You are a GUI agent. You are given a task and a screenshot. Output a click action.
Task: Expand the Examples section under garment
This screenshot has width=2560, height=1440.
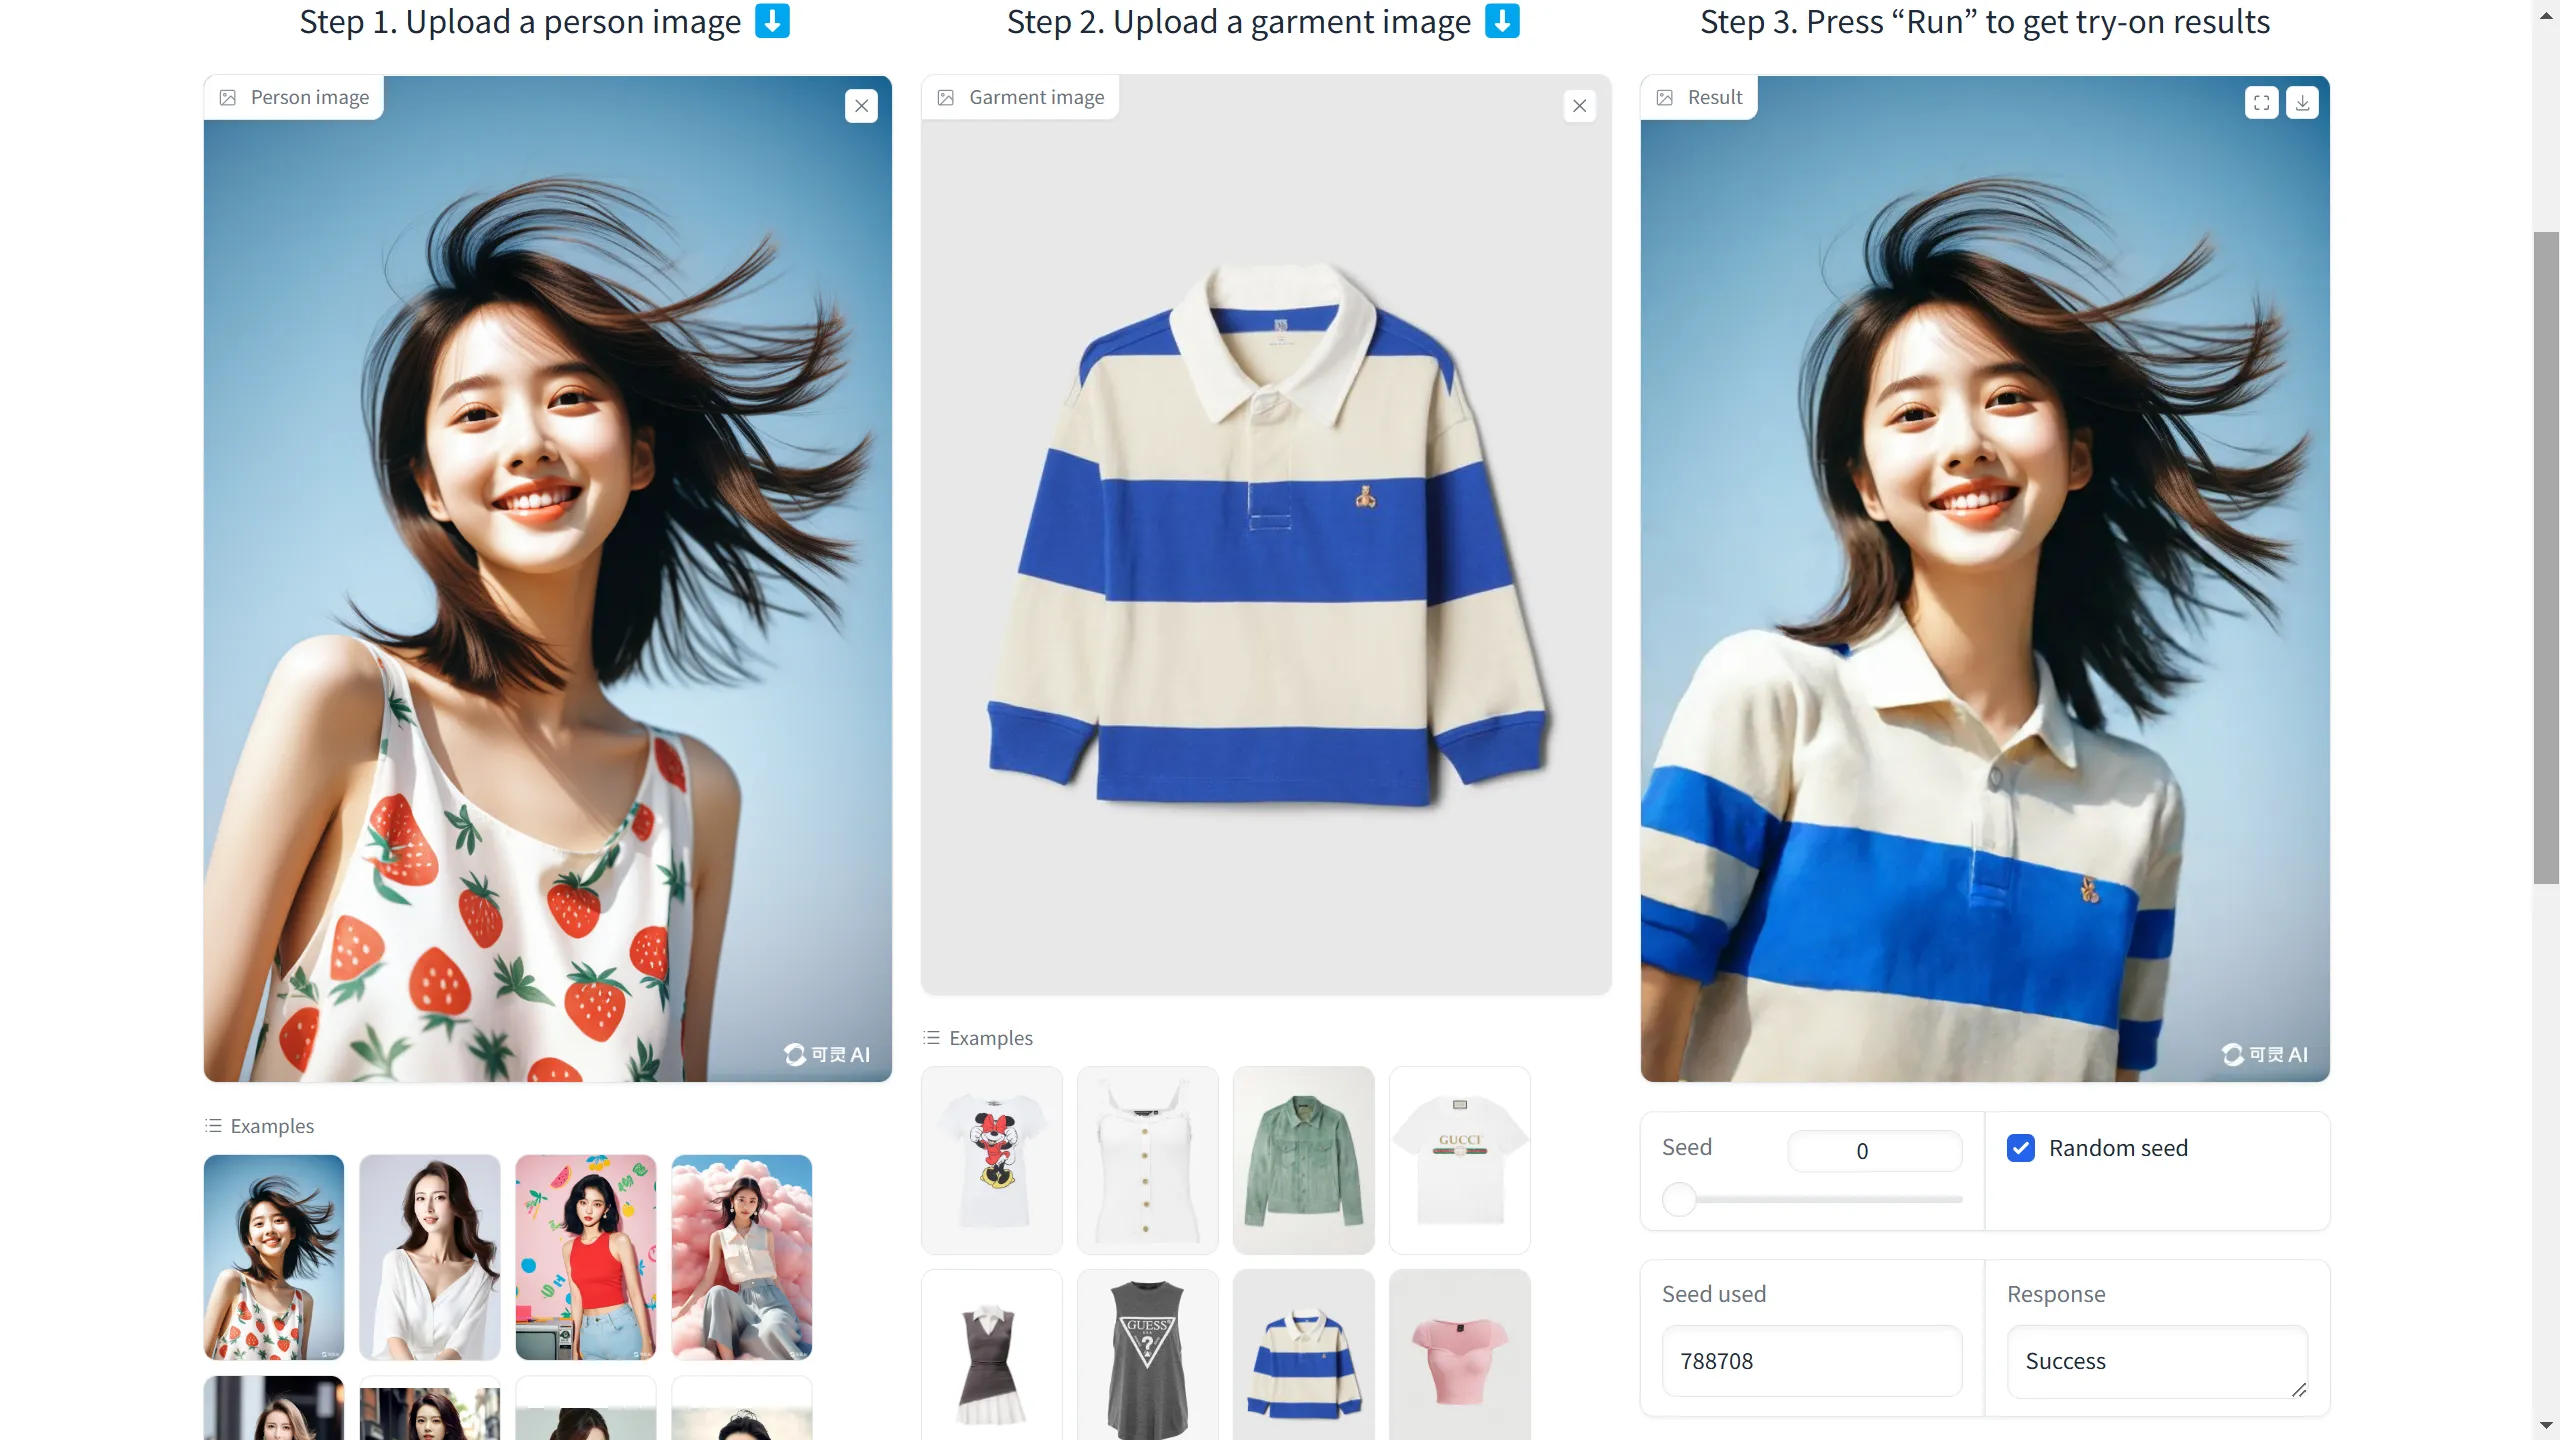(x=978, y=1036)
